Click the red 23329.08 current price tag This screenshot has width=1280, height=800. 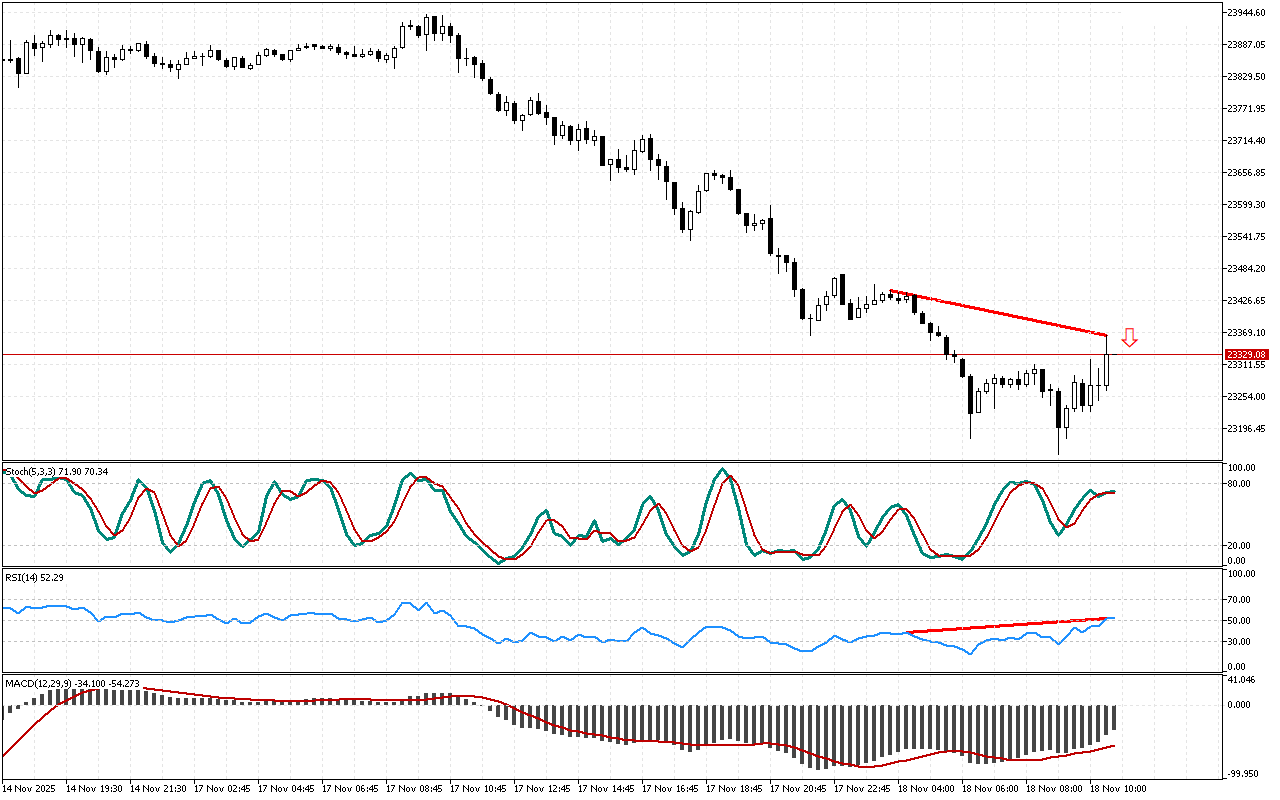click(1247, 354)
